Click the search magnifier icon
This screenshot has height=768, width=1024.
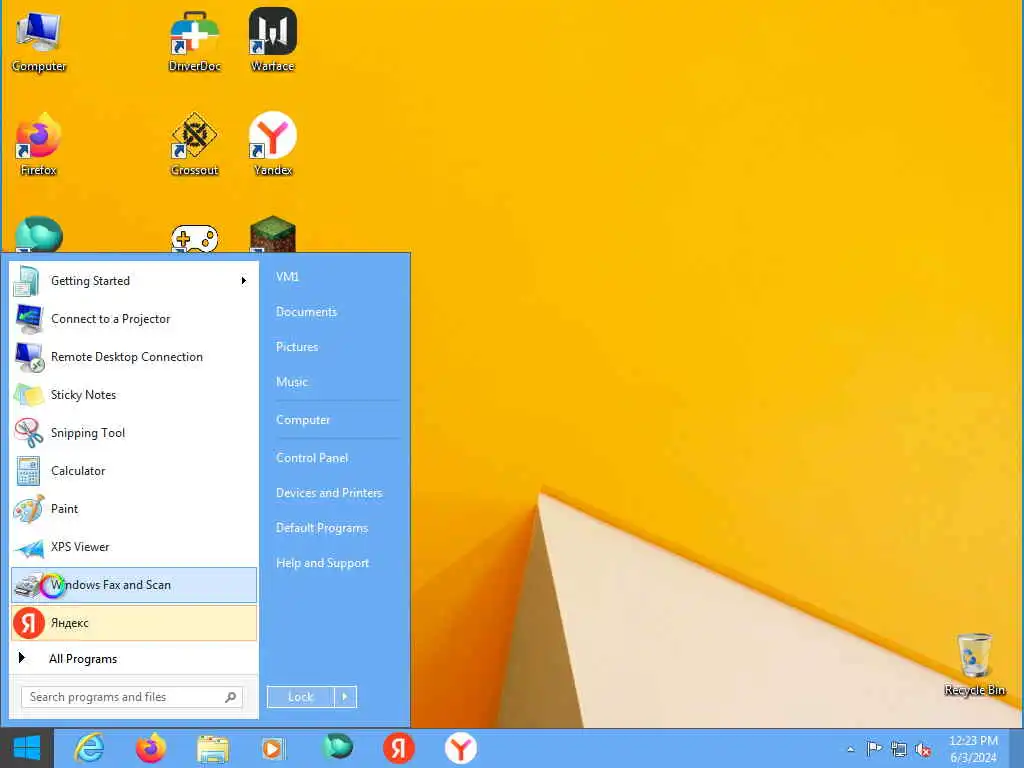[230, 697]
